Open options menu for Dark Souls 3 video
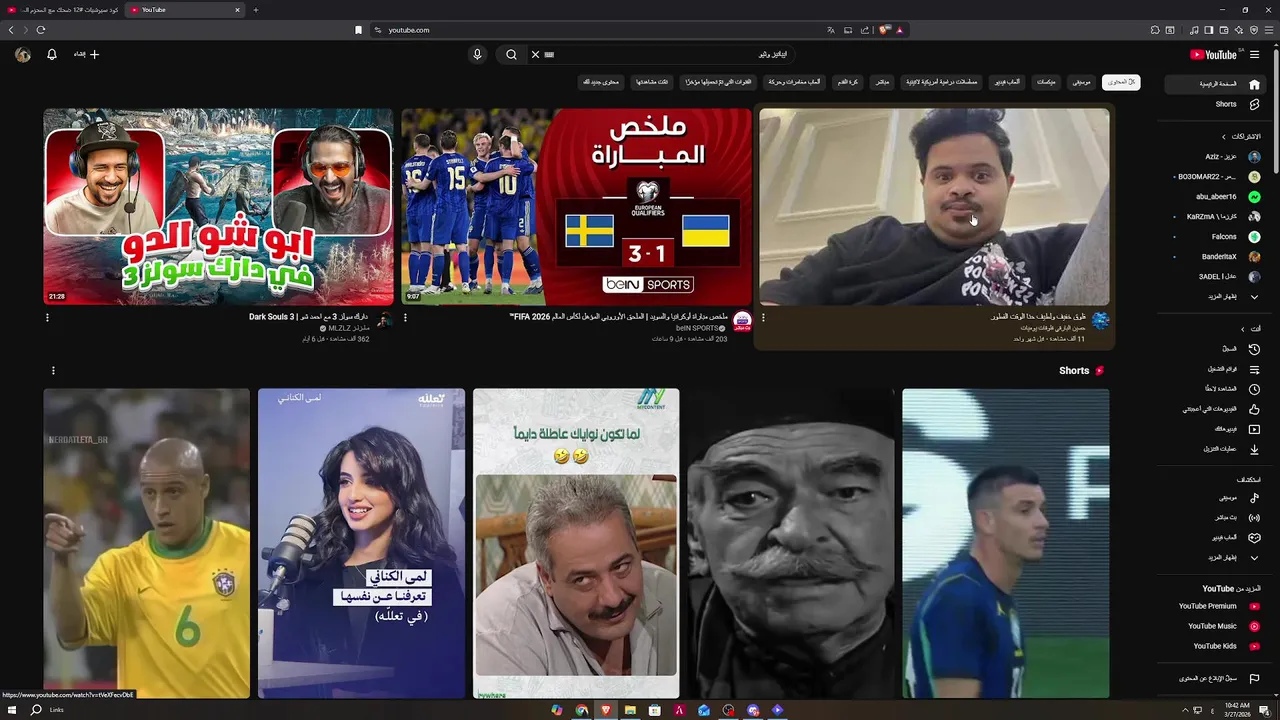 click(x=47, y=318)
